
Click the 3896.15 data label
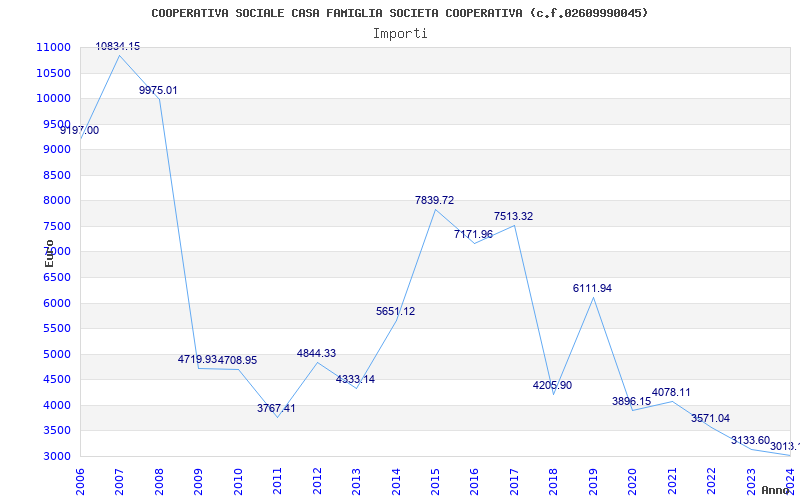[632, 401]
